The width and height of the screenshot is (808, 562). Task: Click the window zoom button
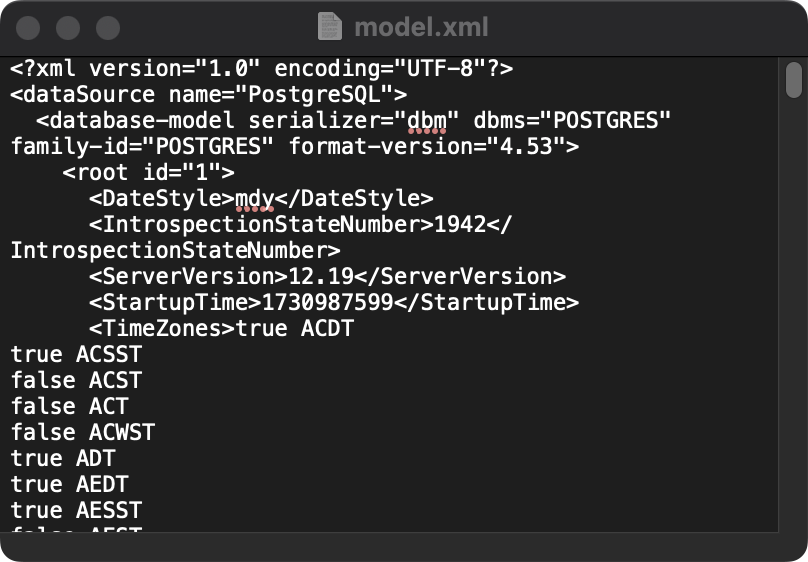(x=107, y=27)
